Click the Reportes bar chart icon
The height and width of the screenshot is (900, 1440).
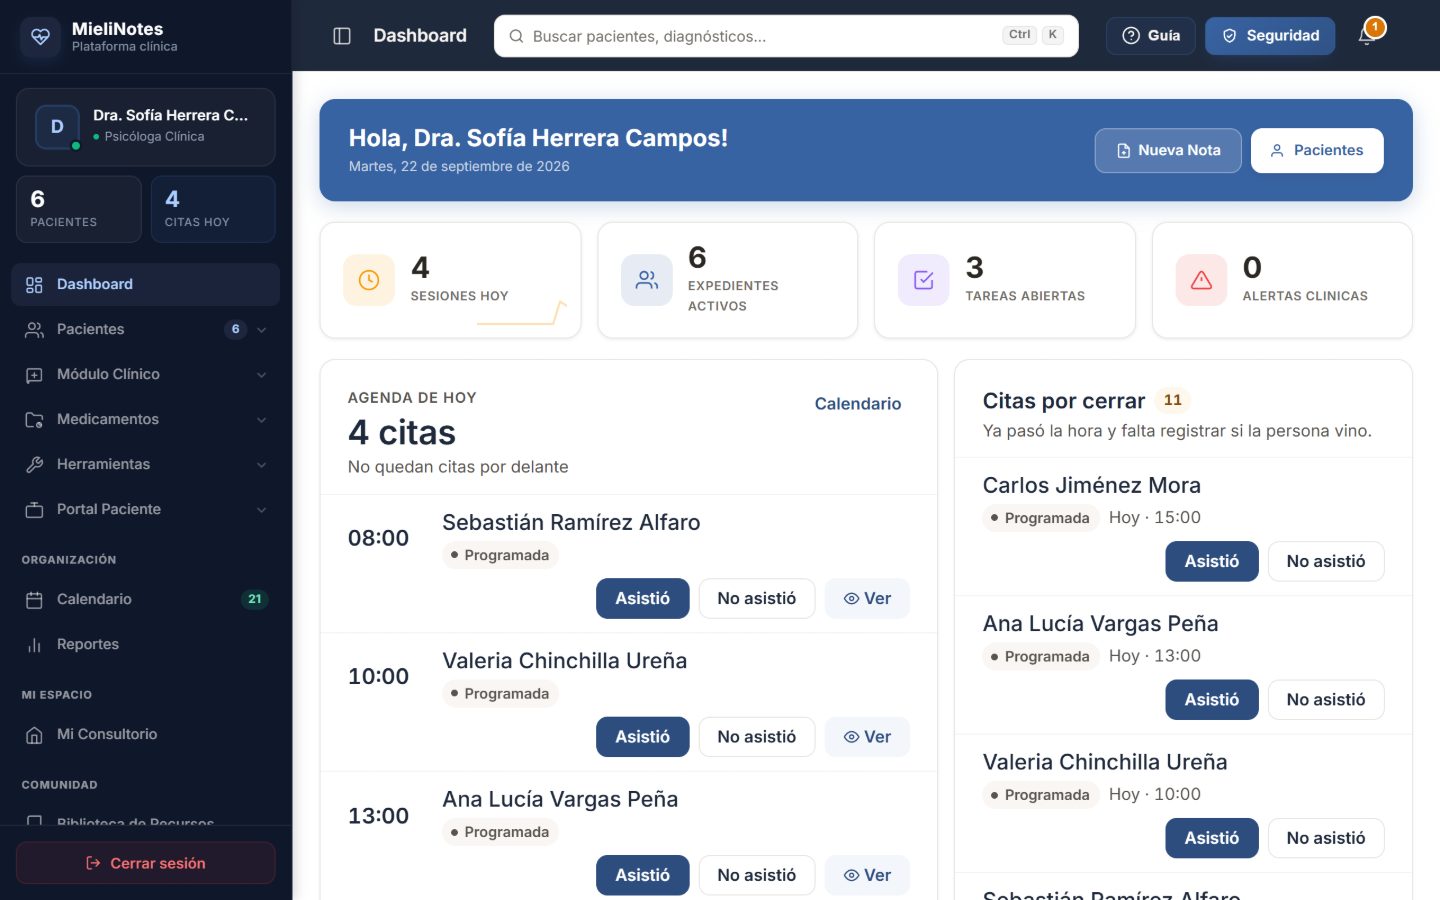[34, 645]
